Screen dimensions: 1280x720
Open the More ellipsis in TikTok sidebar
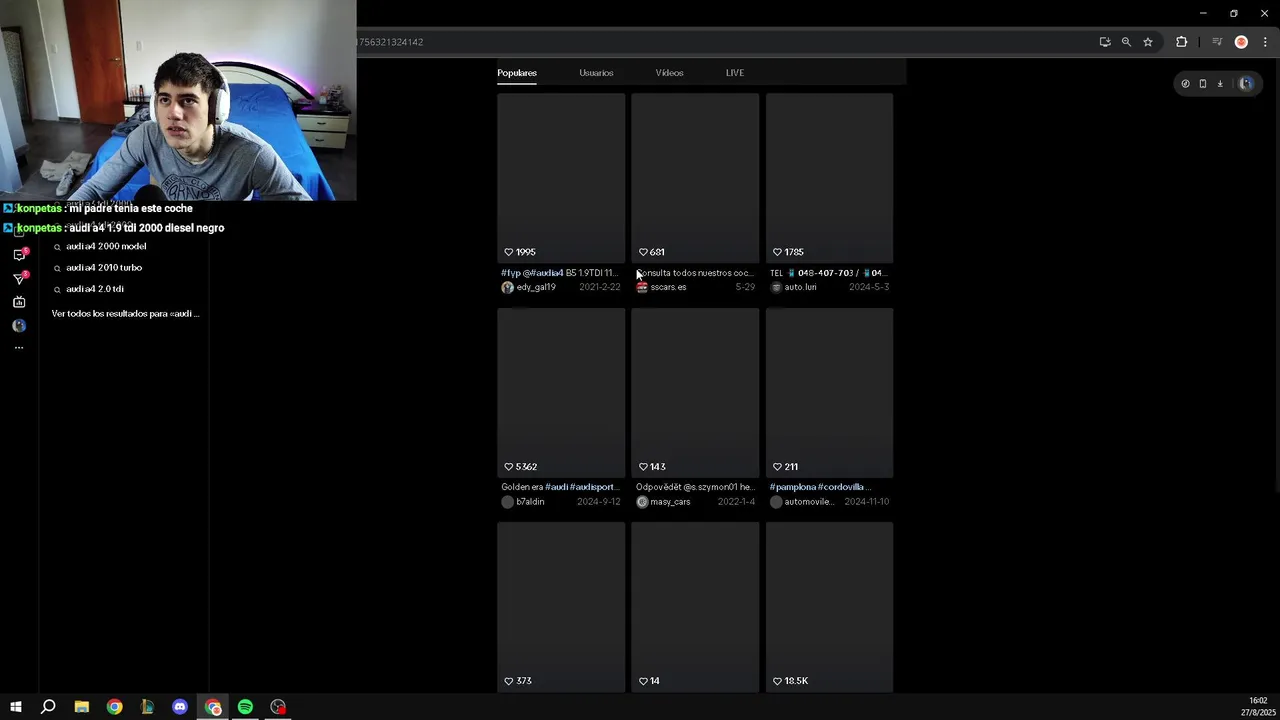(x=19, y=348)
